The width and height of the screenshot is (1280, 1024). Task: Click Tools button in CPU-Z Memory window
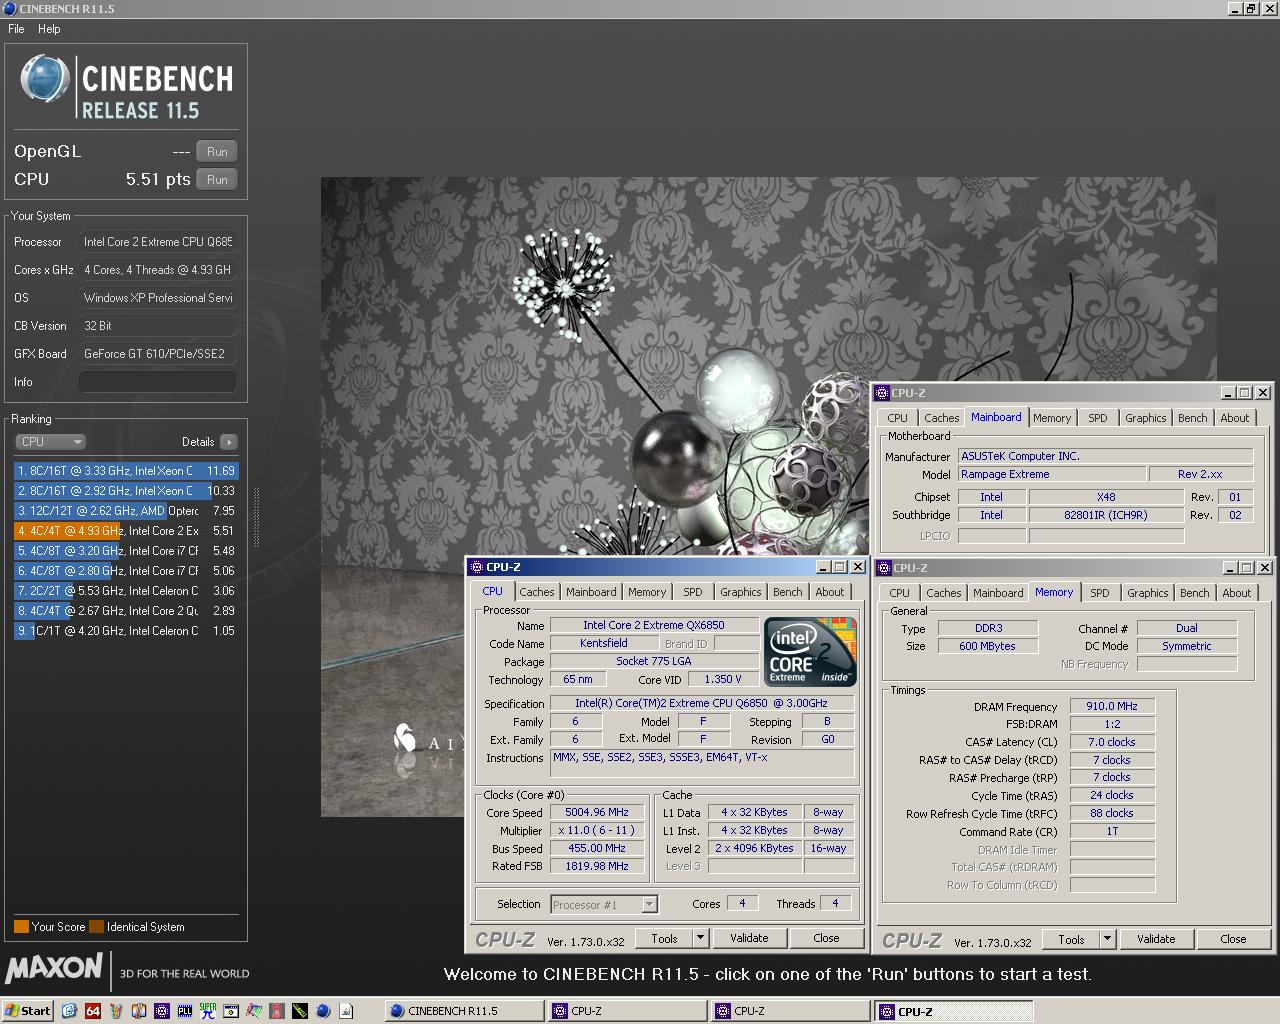tap(1071, 939)
